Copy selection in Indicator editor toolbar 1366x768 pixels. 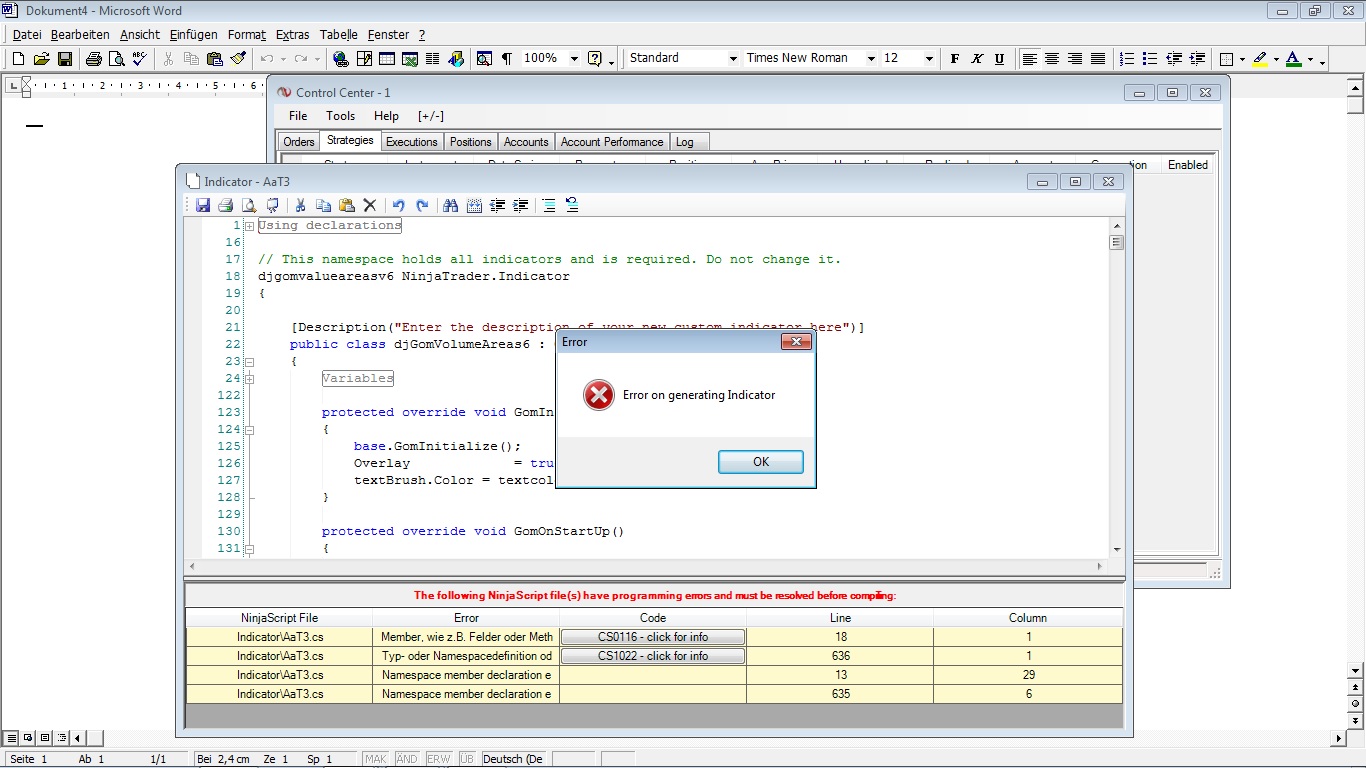323,205
